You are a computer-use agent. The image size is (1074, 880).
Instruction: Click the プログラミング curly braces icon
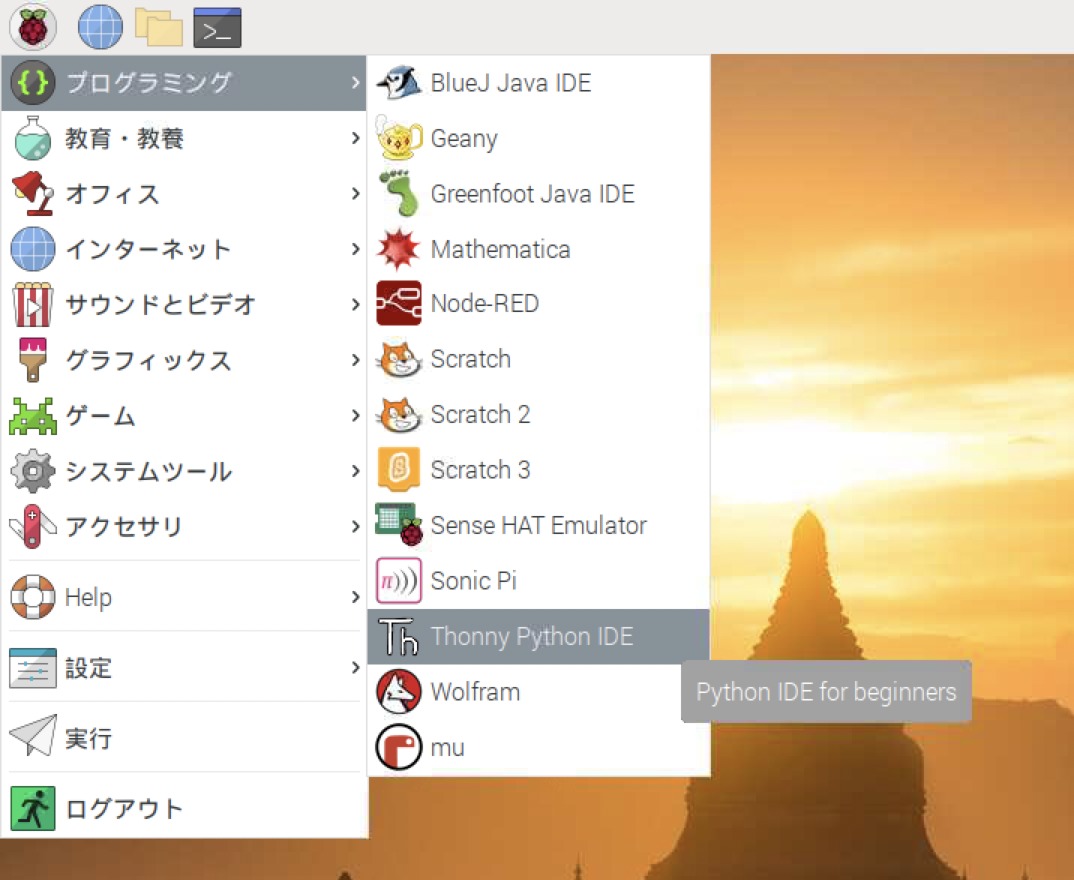coord(32,83)
